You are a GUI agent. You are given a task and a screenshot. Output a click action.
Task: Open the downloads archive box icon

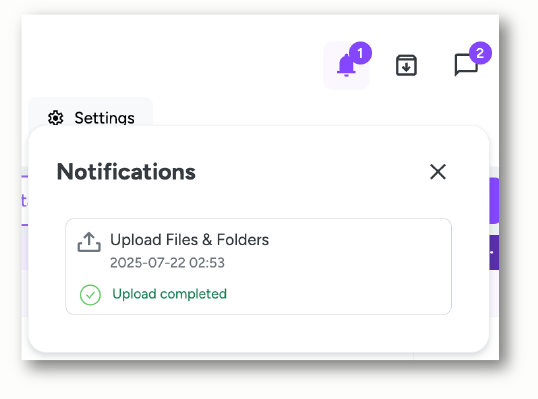click(406, 65)
